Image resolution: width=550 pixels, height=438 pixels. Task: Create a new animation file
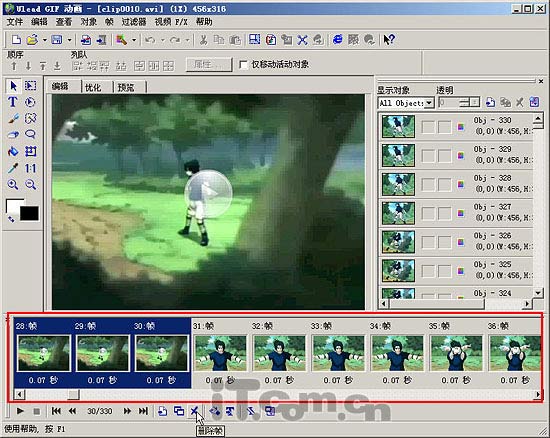[16, 40]
